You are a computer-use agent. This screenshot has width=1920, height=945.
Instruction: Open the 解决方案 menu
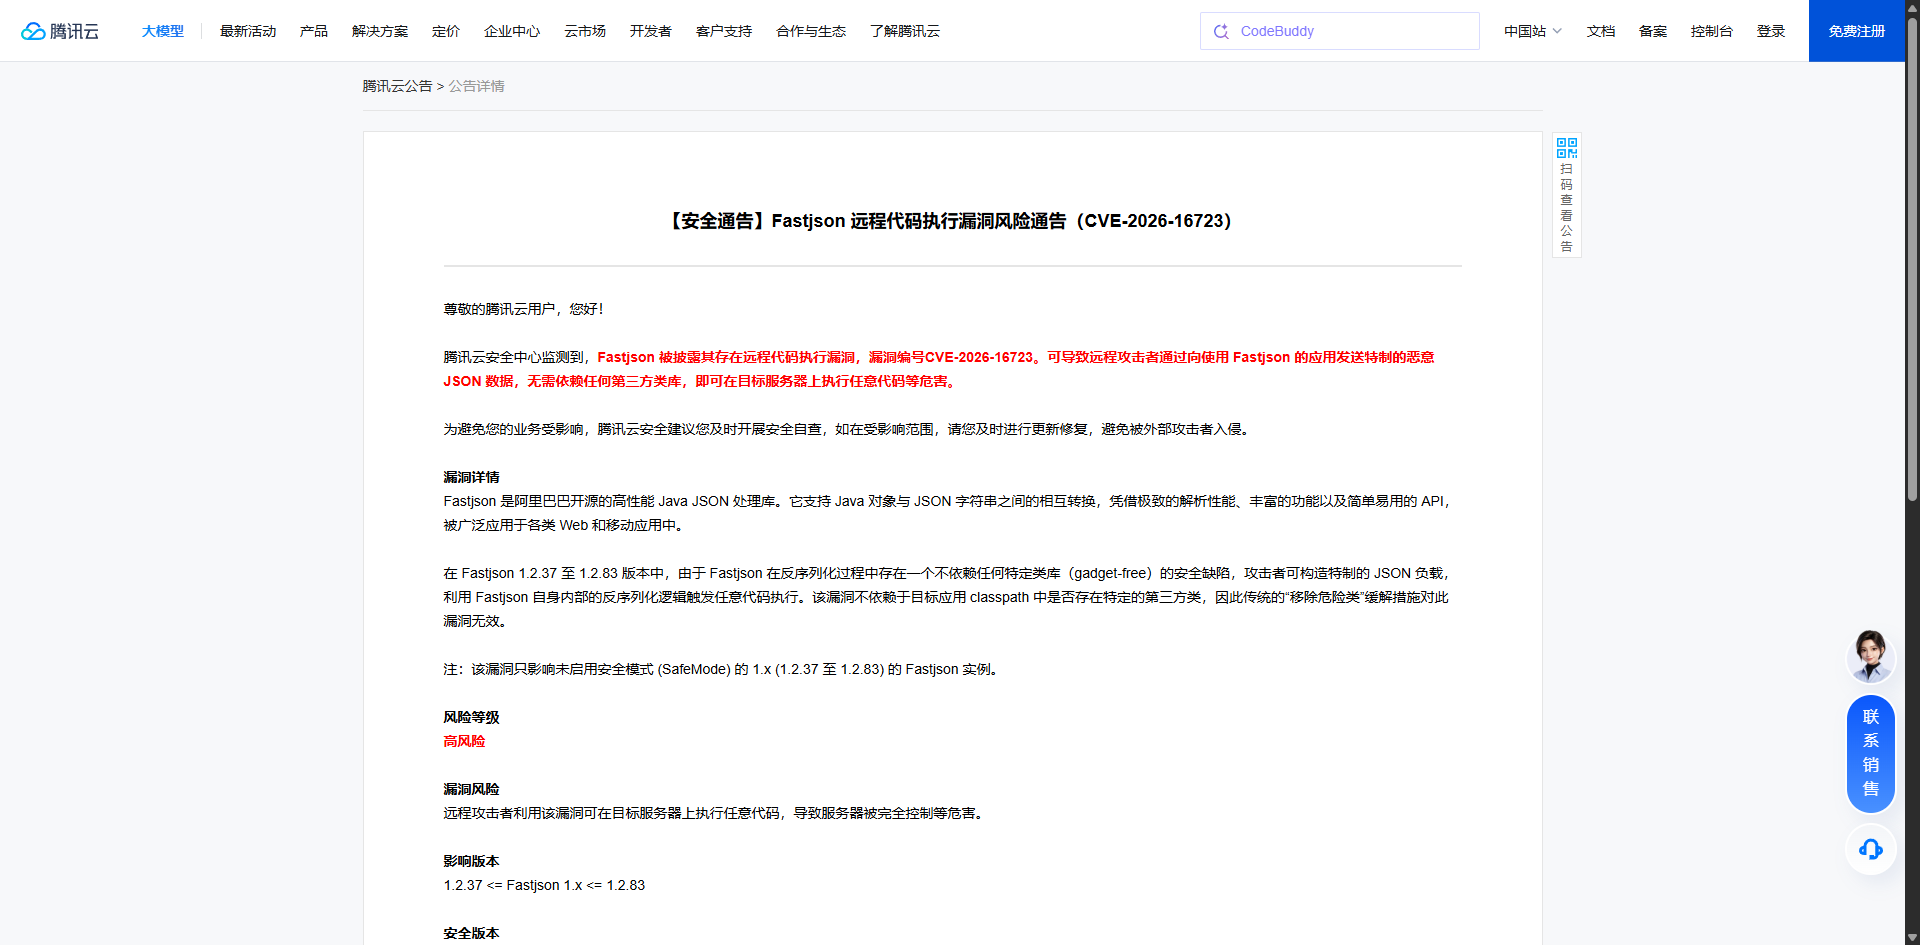pyautogui.click(x=380, y=31)
